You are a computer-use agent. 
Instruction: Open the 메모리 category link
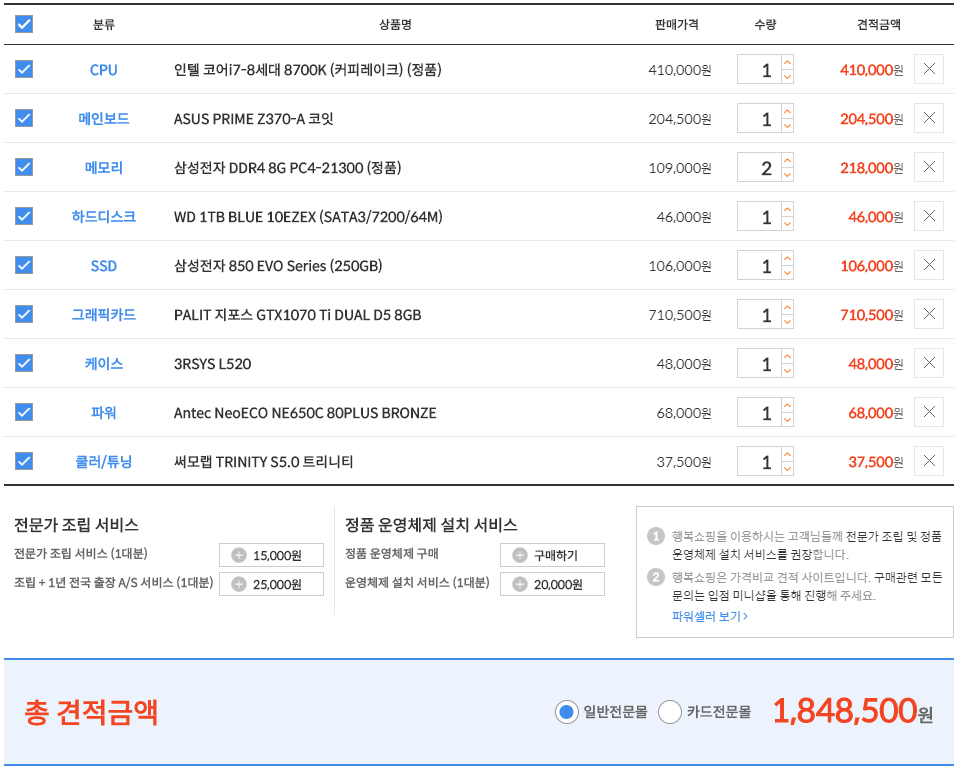point(103,167)
